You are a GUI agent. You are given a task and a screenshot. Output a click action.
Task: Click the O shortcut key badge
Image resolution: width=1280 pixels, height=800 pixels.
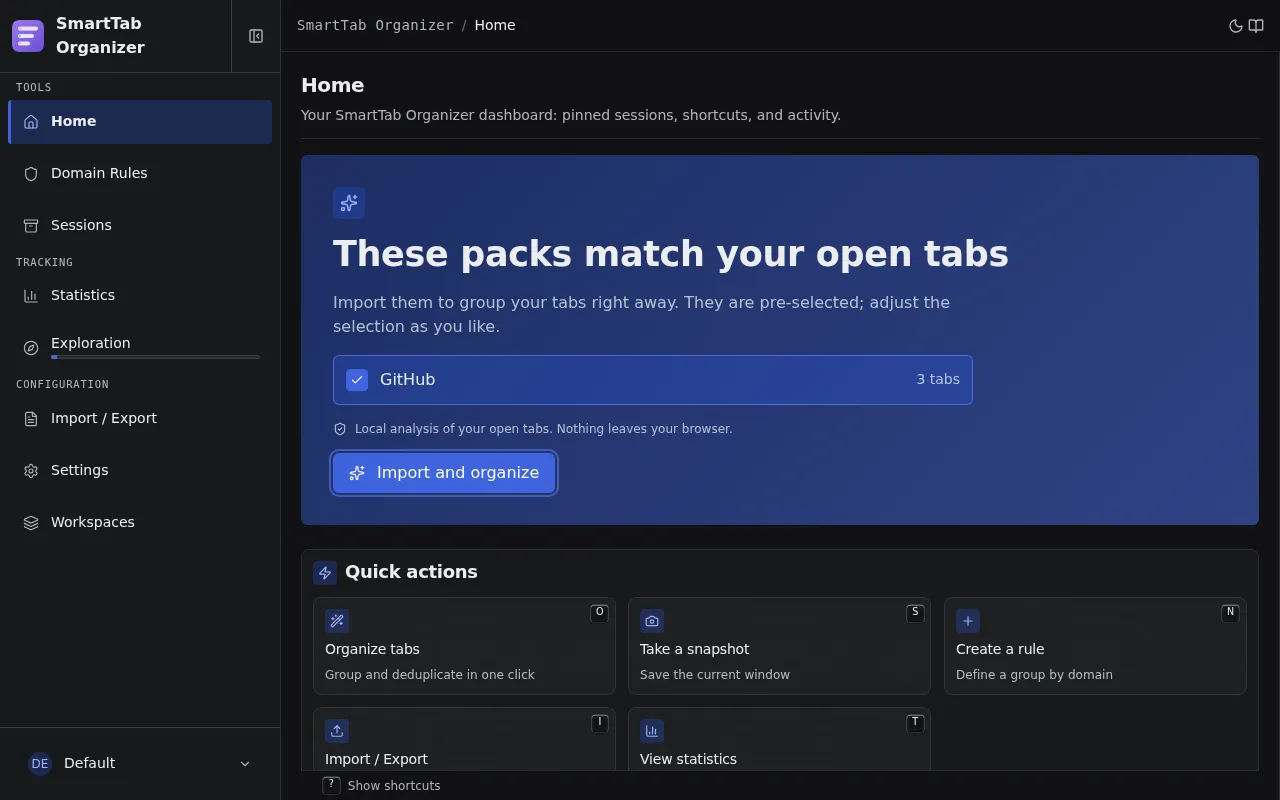point(600,613)
